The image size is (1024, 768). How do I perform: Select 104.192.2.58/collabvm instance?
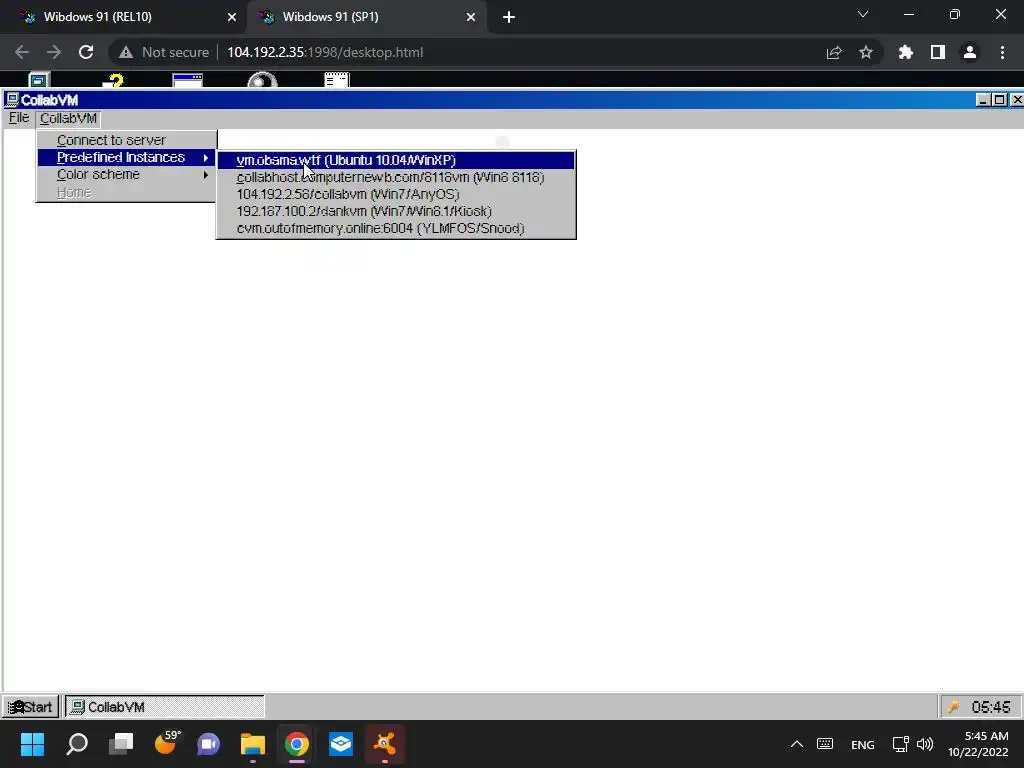[396, 194]
